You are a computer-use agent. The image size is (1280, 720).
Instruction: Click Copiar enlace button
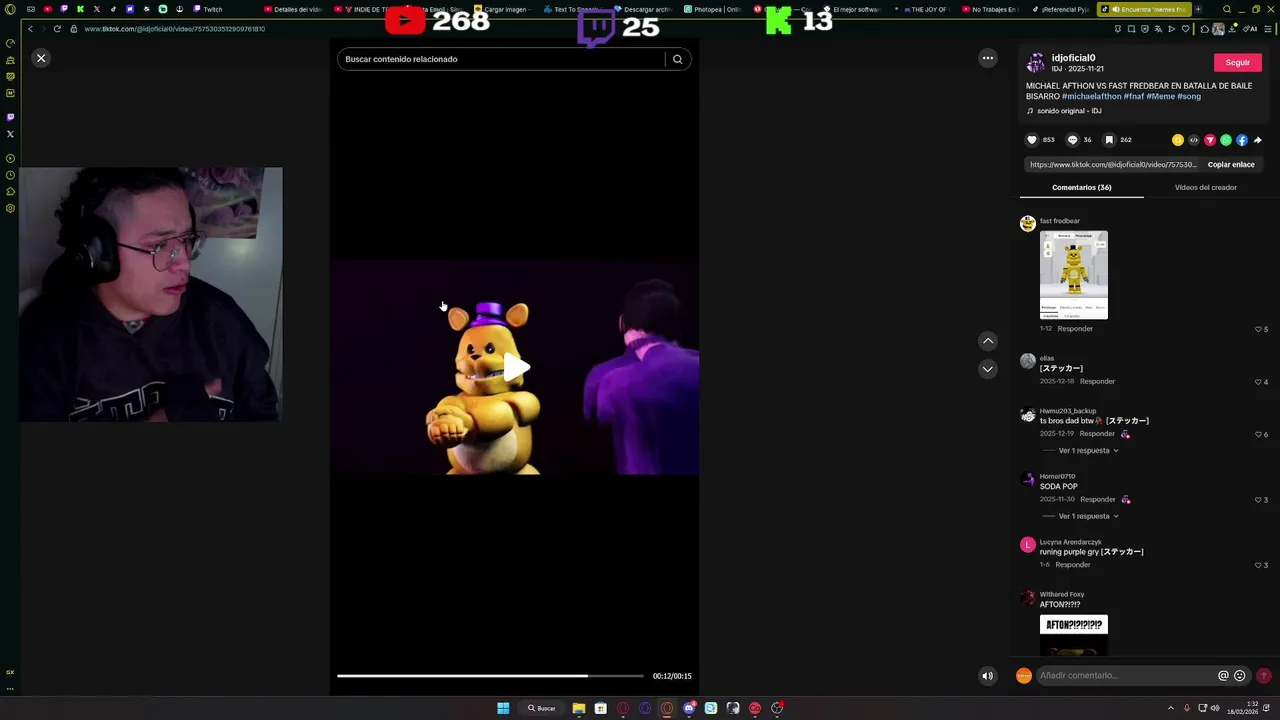1231,164
